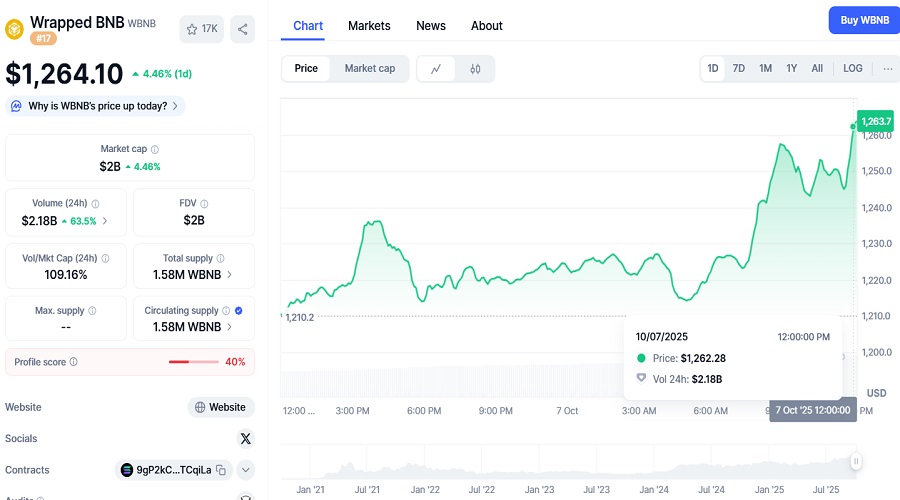This screenshot has height=500, width=900.
Task: Switch to line chart view icon
Action: (436, 69)
